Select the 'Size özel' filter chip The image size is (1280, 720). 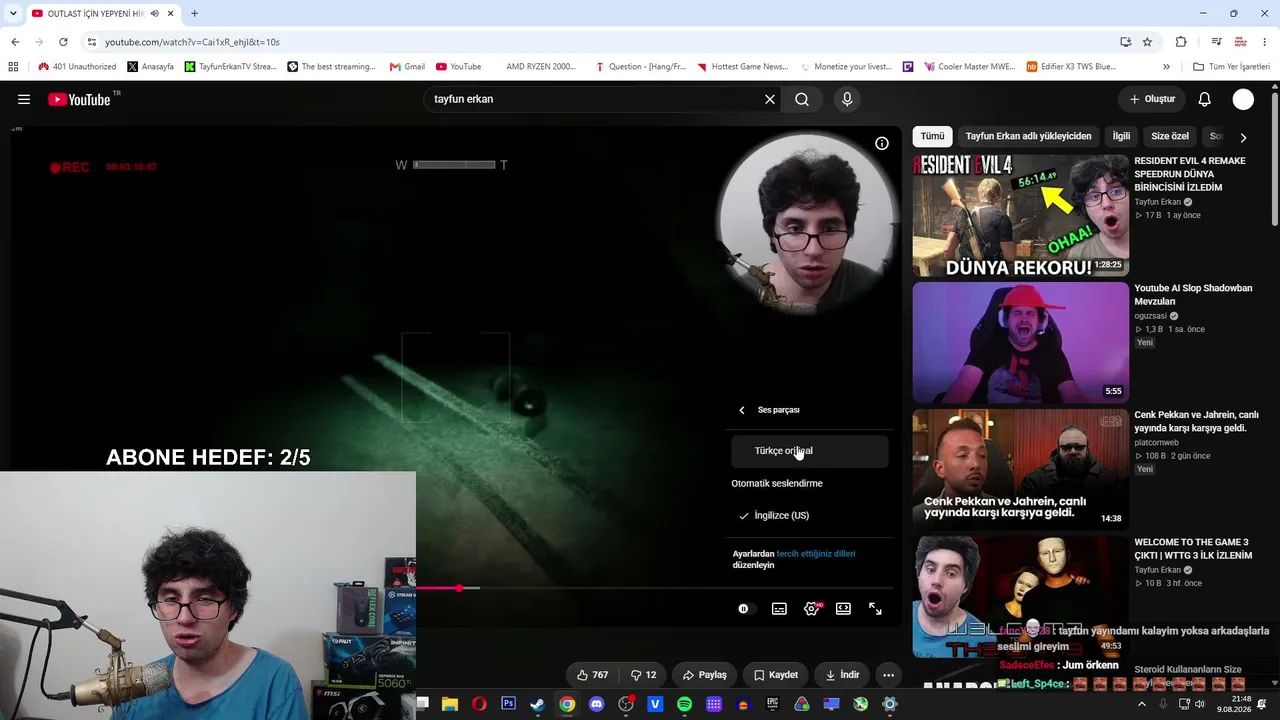(1170, 136)
